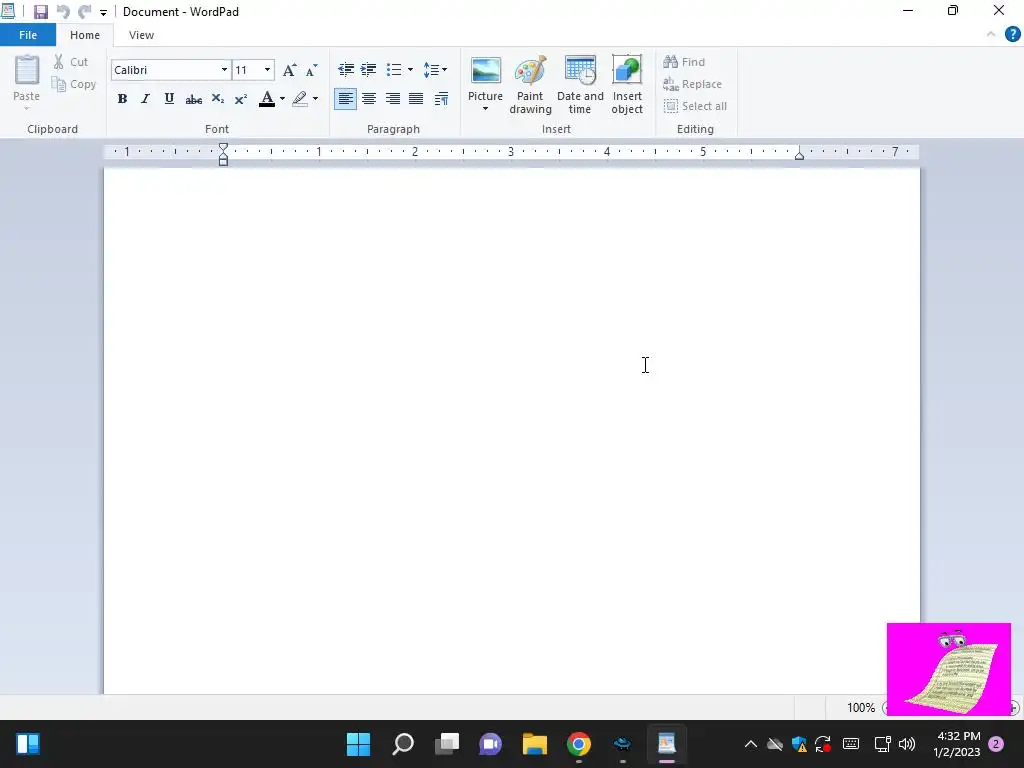Open Google Chrome from the taskbar
The width and height of the screenshot is (1024, 768).
pyautogui.click(x=579, y=744)
